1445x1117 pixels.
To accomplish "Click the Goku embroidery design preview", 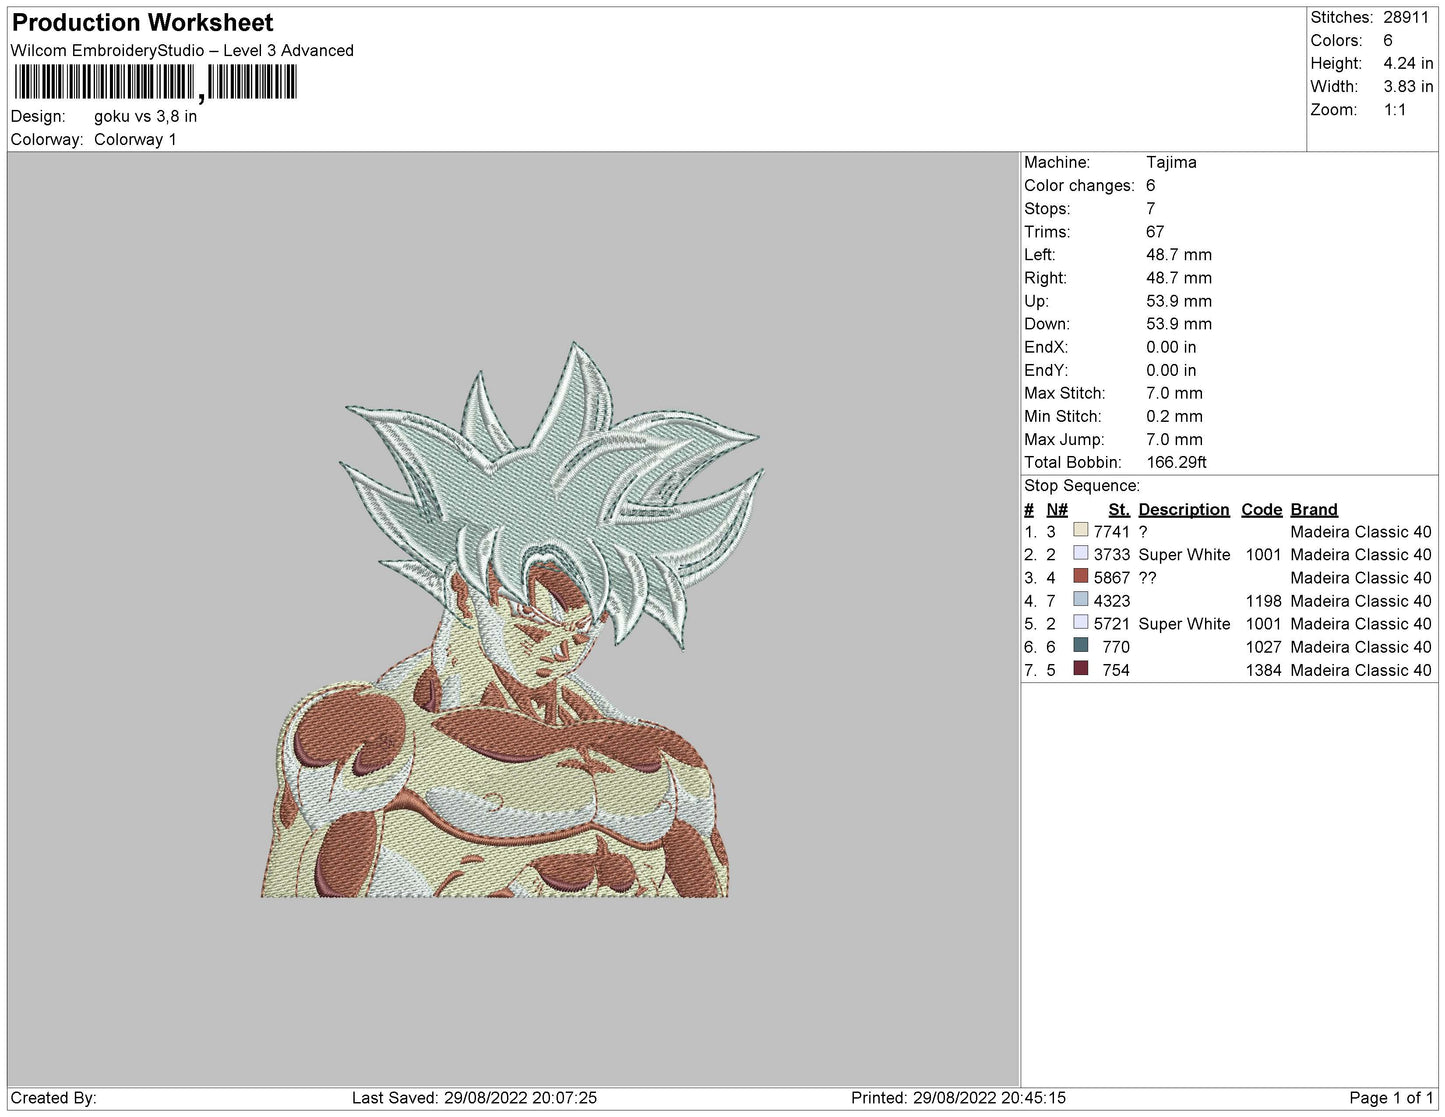I will coord(511,620).
